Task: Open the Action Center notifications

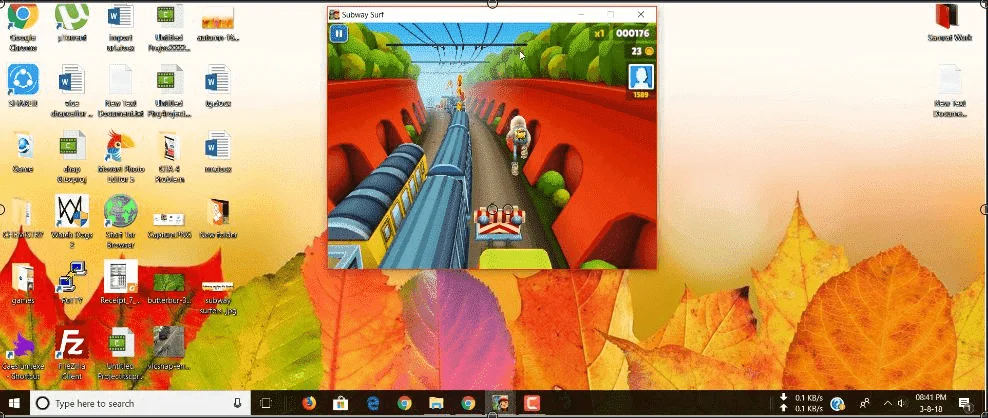Action: pyautogui.click(x=965, y=403)
